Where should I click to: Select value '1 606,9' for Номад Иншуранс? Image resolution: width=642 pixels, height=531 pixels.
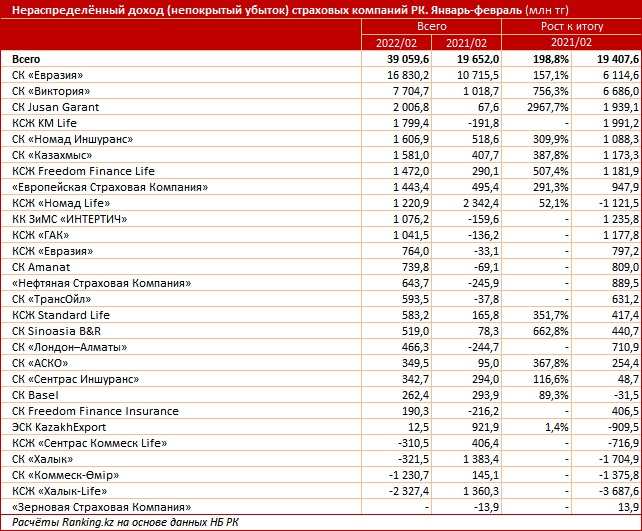tap(411, 139)
